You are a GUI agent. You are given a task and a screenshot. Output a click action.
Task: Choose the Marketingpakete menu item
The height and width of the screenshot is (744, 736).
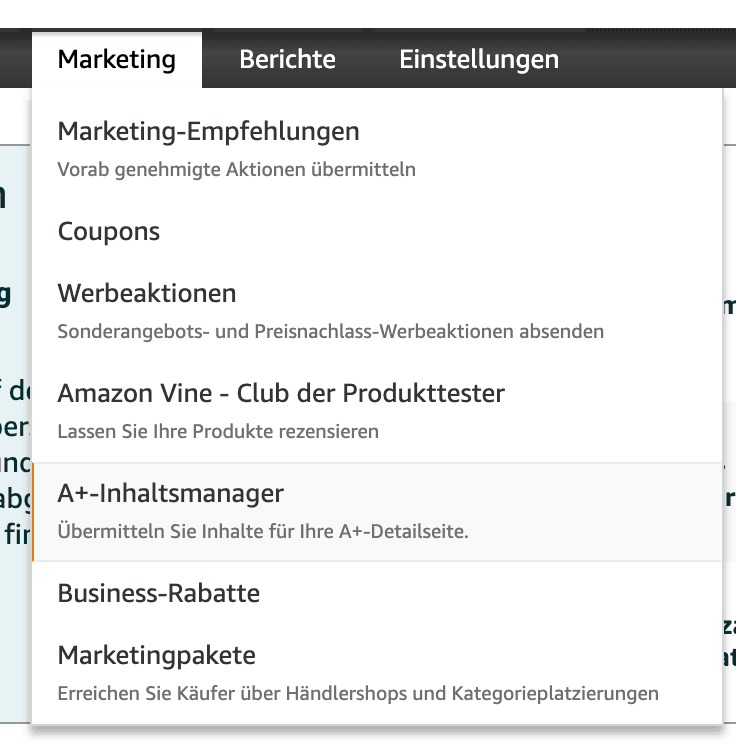tap(157, 656)
